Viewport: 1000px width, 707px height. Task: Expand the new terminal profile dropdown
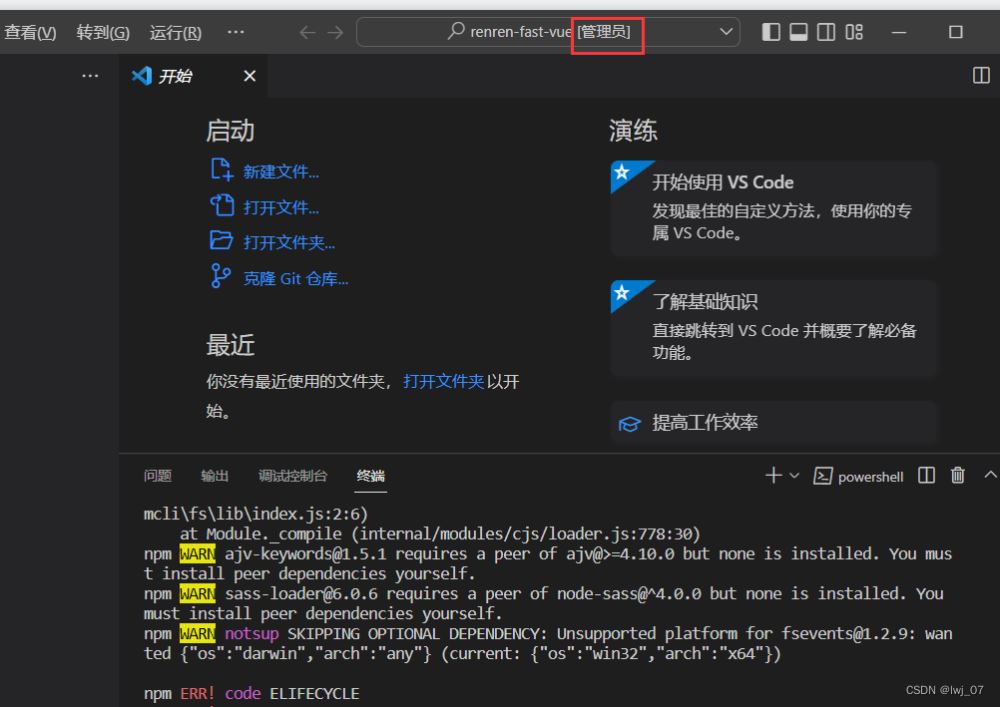pos(795,476)
